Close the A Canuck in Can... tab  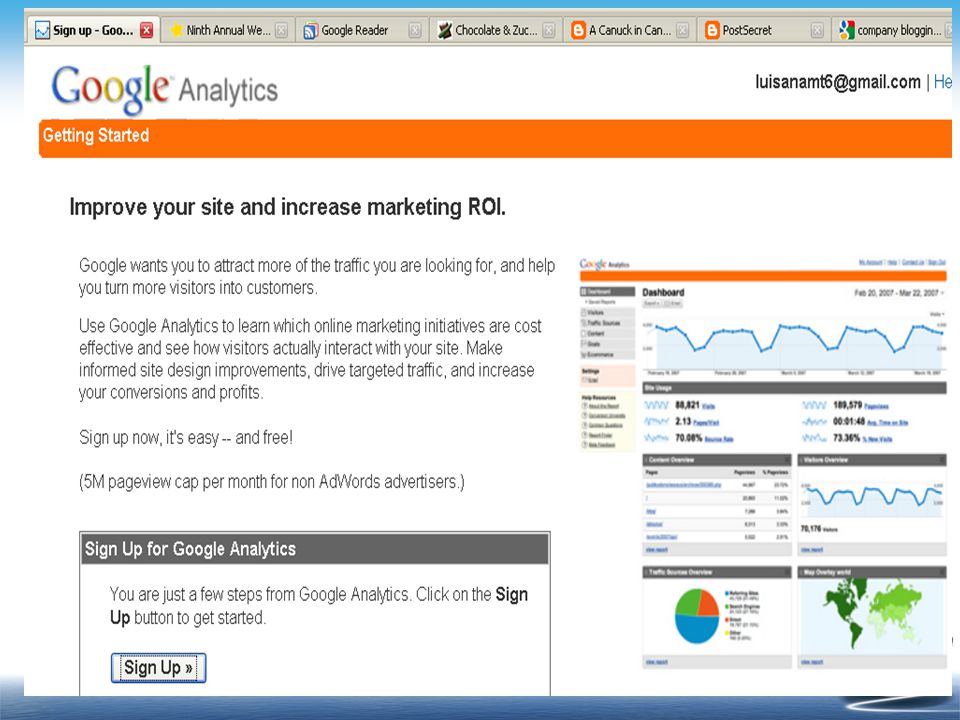tap(683, 30)
